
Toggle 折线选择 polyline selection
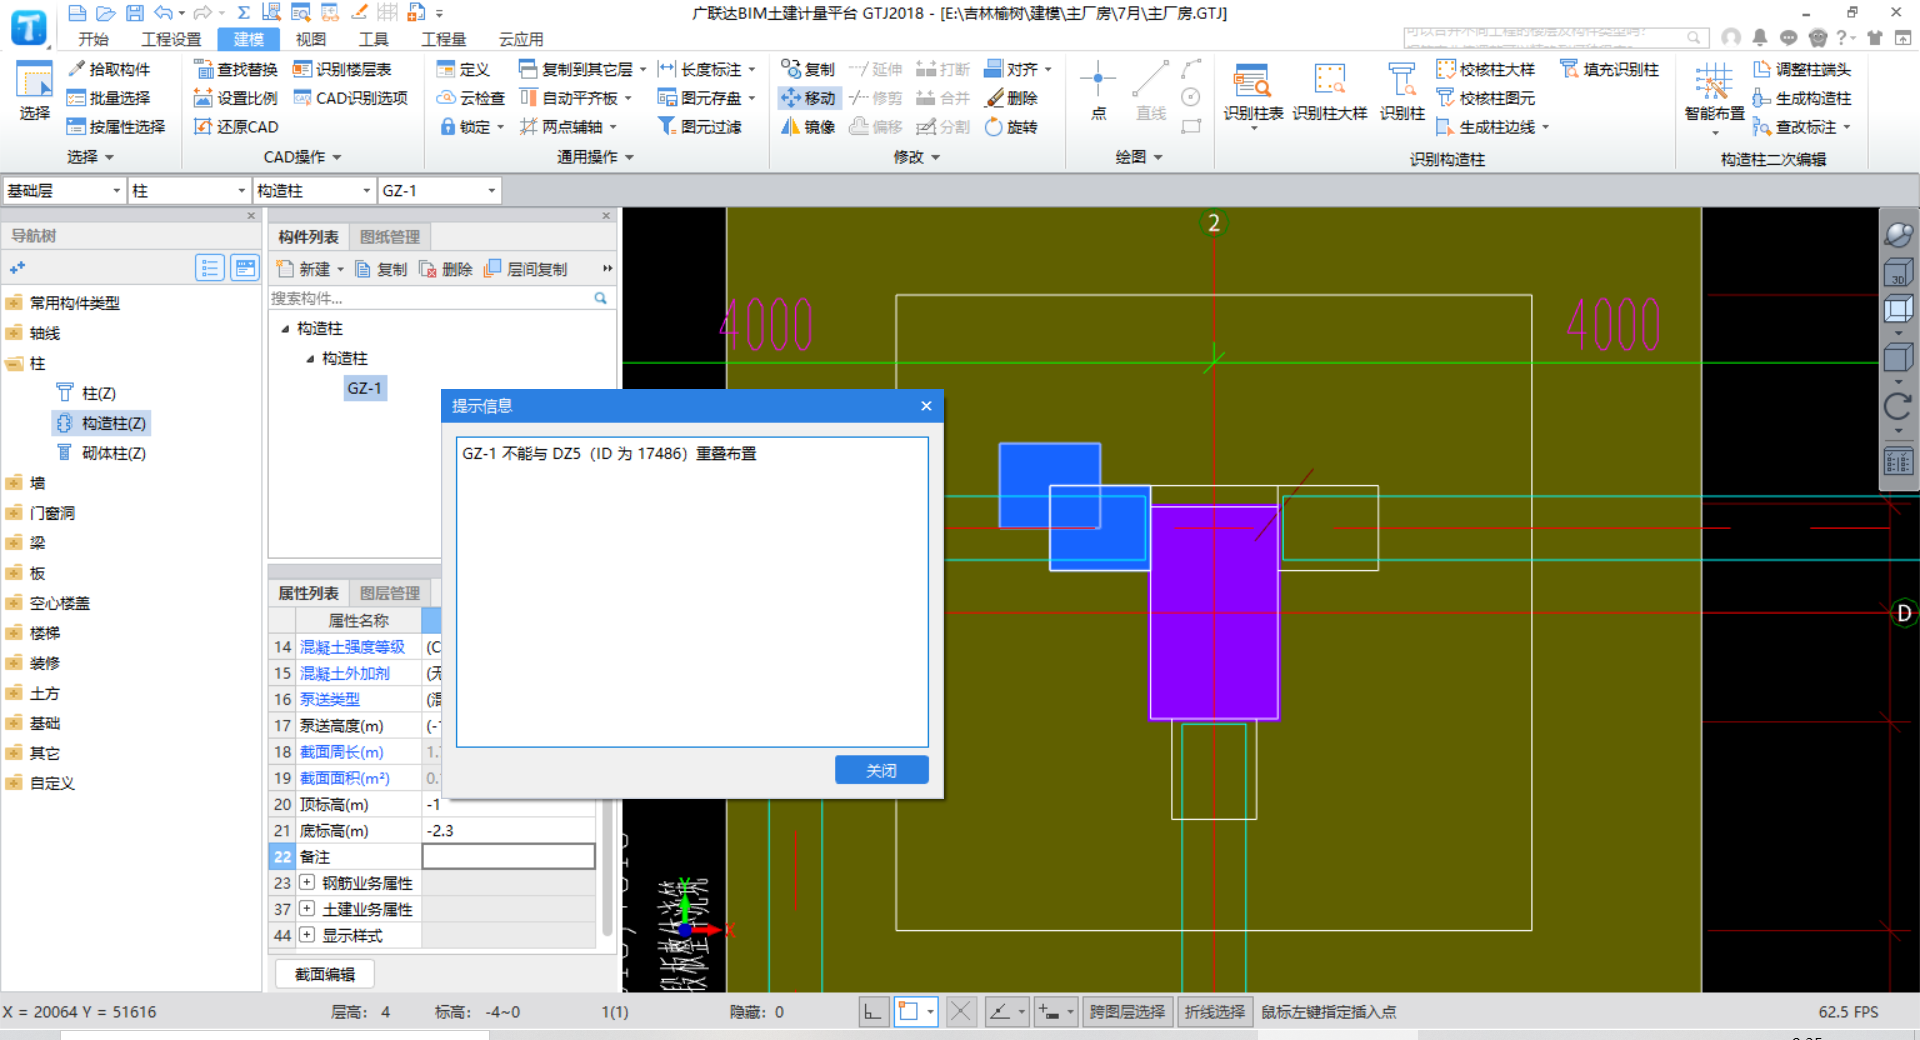click(1215, 1012)
